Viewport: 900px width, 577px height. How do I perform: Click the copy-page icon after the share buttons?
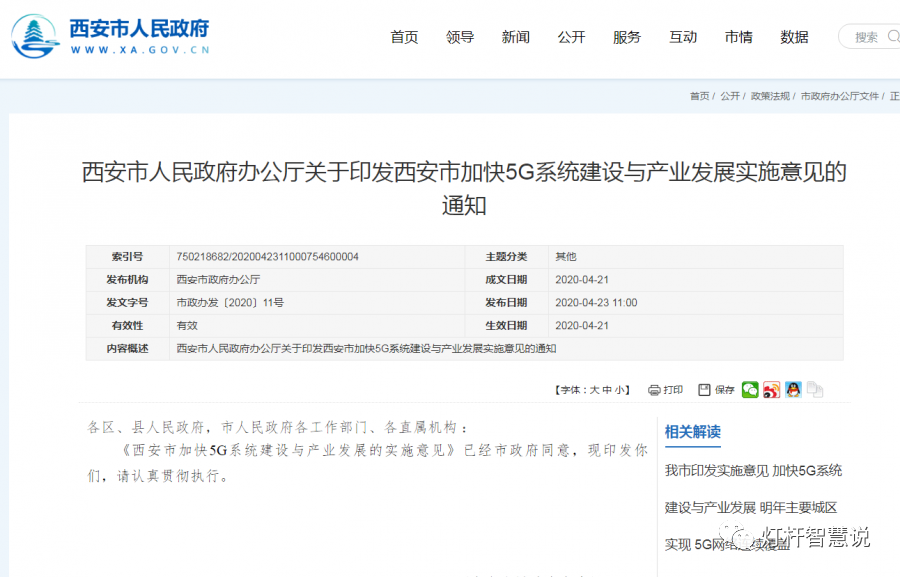point(814,389)
